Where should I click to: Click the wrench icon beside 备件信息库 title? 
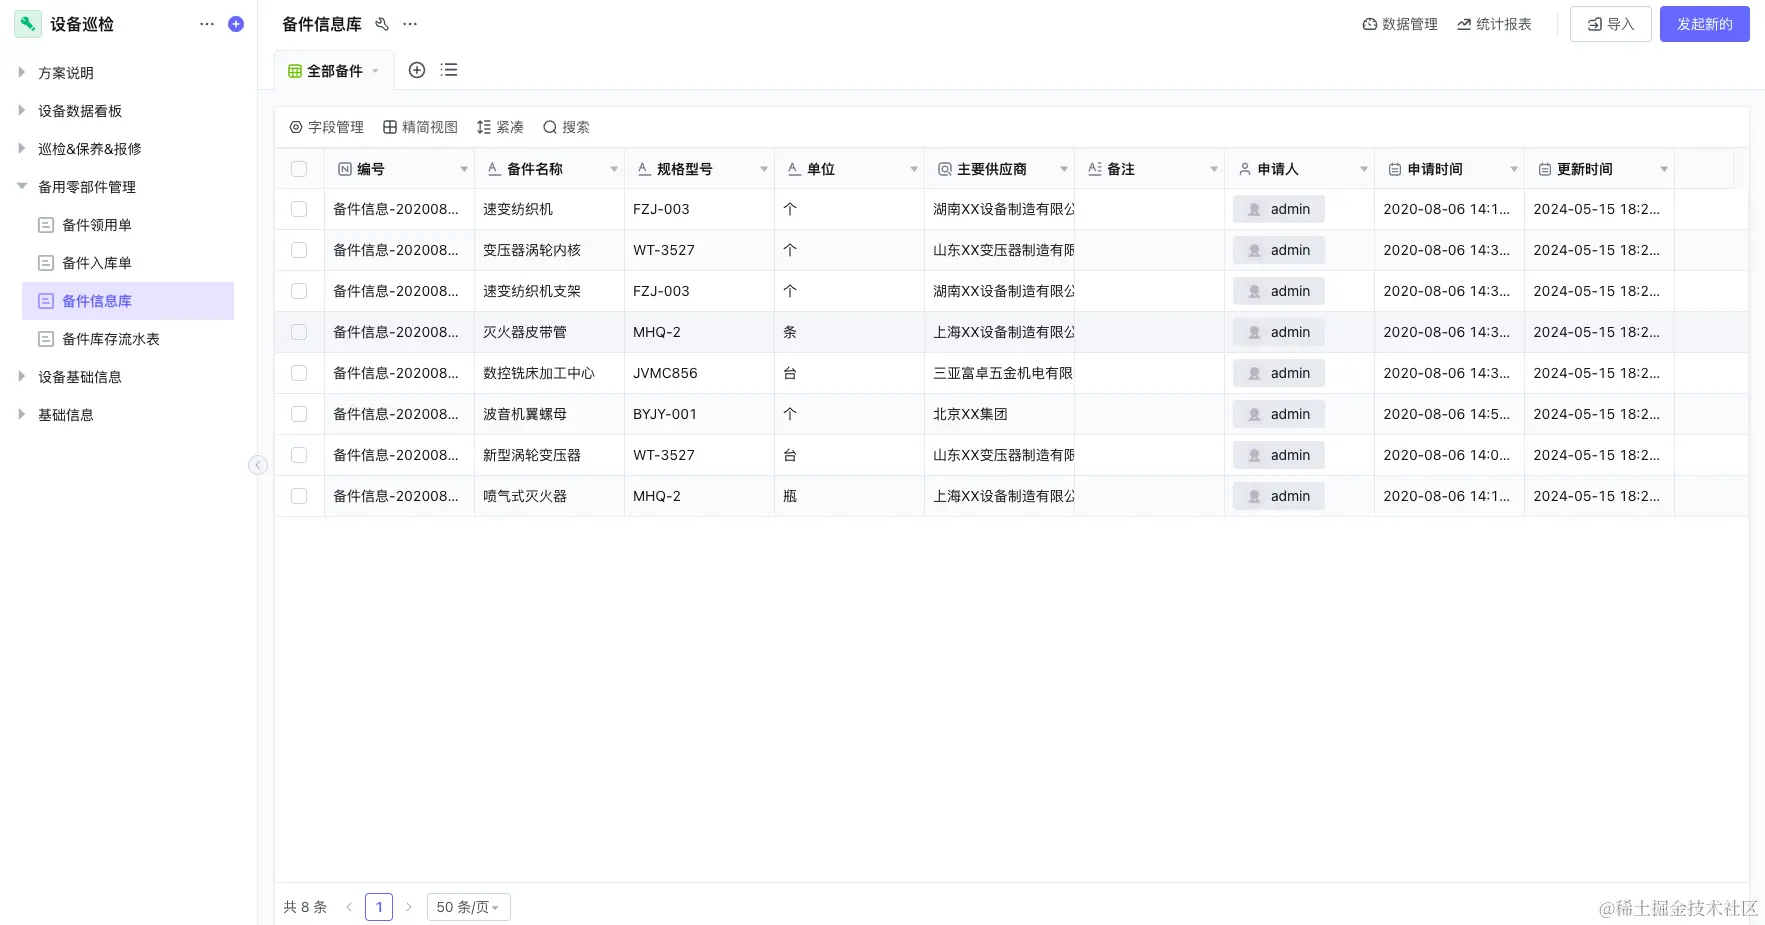click(x=382, y=24)
